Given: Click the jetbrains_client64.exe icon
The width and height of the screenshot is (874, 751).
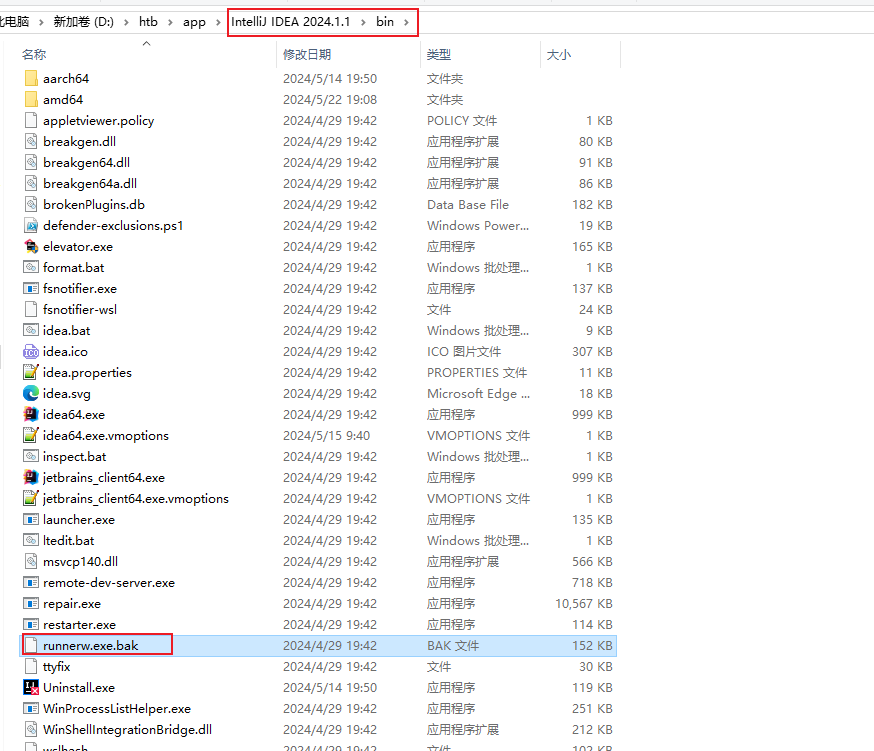Looking at the screenshot, I should click(x=31, y=477).
